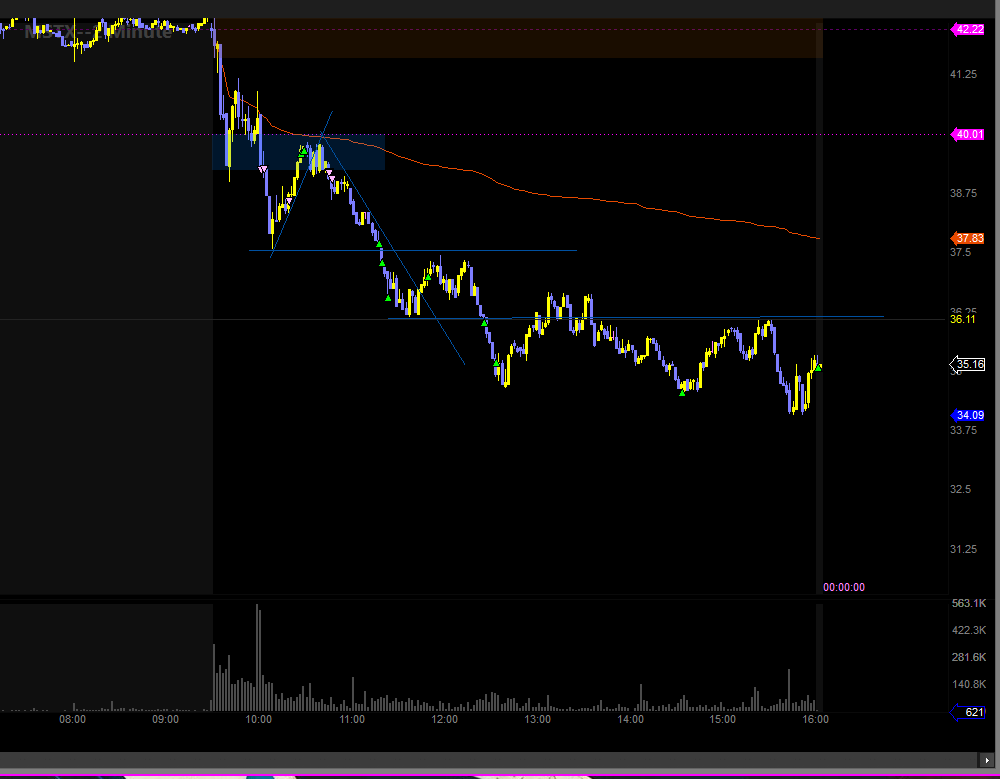Click the 31.25 price axis label
Image resolution: width=1000 pixels, height=779 pixels.
coord(963,549)
